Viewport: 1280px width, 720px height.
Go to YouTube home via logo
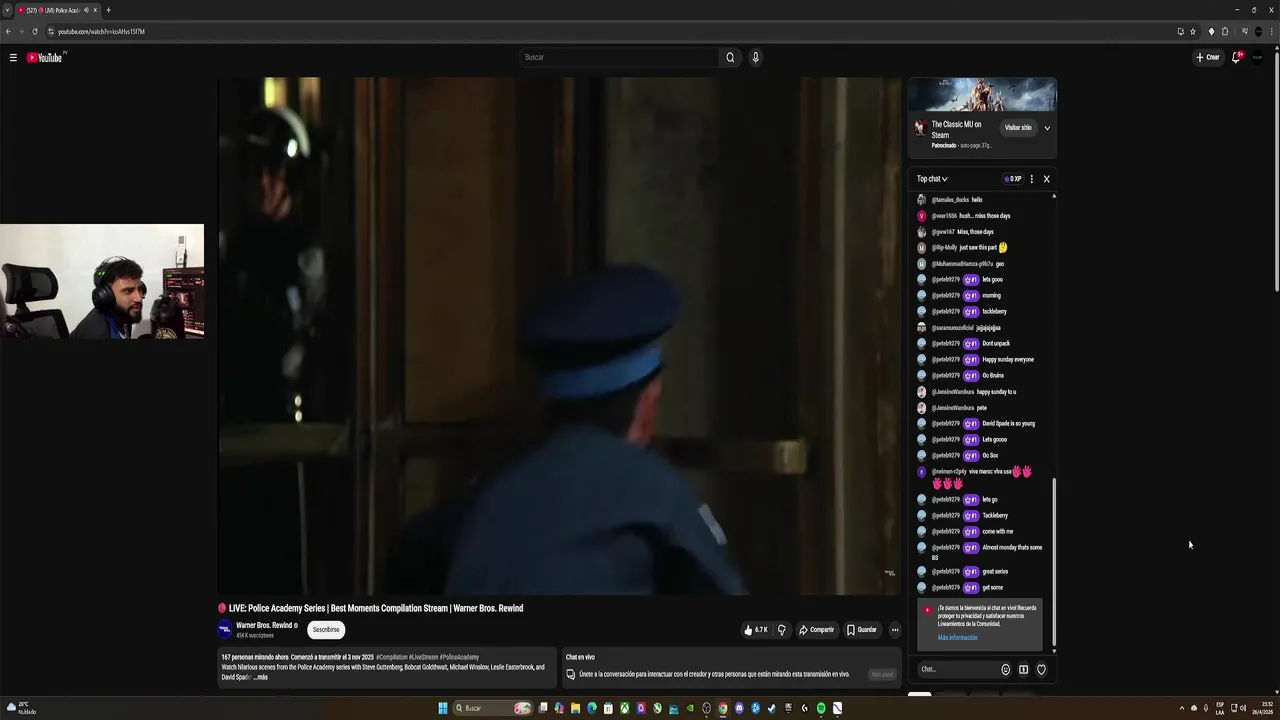(x=45, y=58)
